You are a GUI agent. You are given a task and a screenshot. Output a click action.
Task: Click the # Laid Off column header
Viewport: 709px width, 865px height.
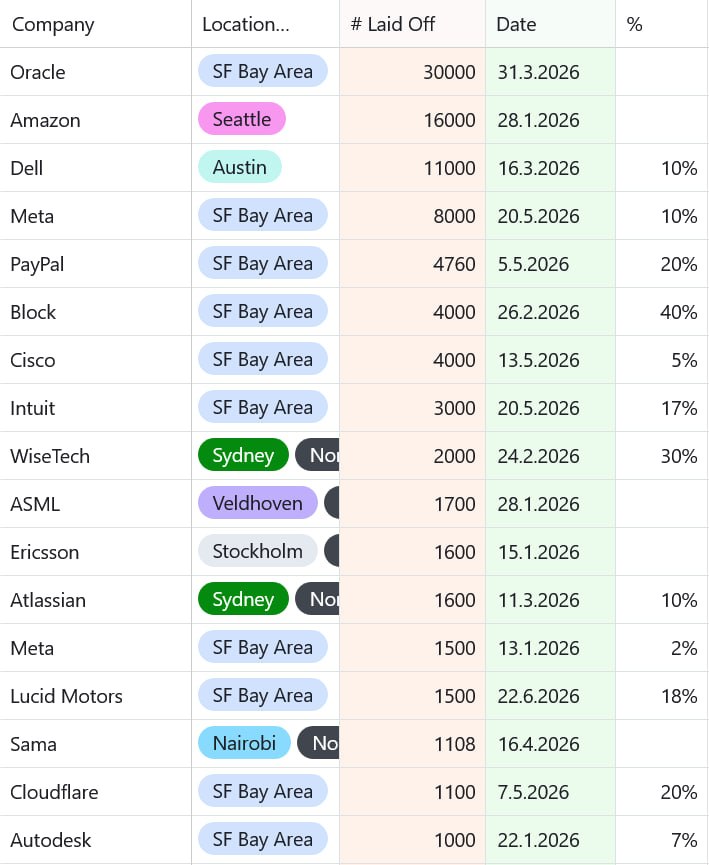click(412, 24)
